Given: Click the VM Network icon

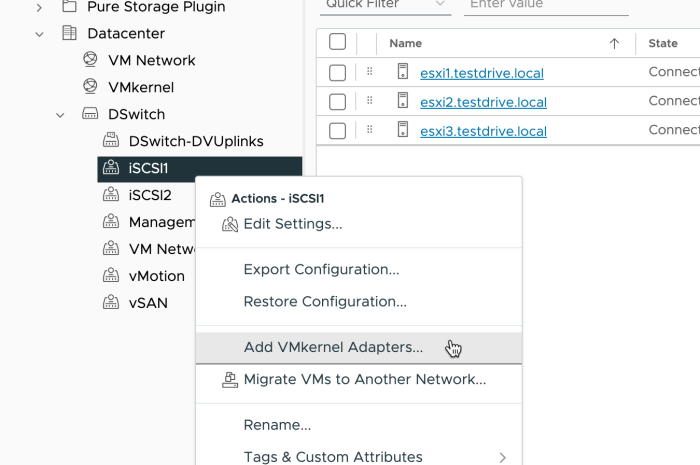Looking at the screenshot, I should 90,60.
